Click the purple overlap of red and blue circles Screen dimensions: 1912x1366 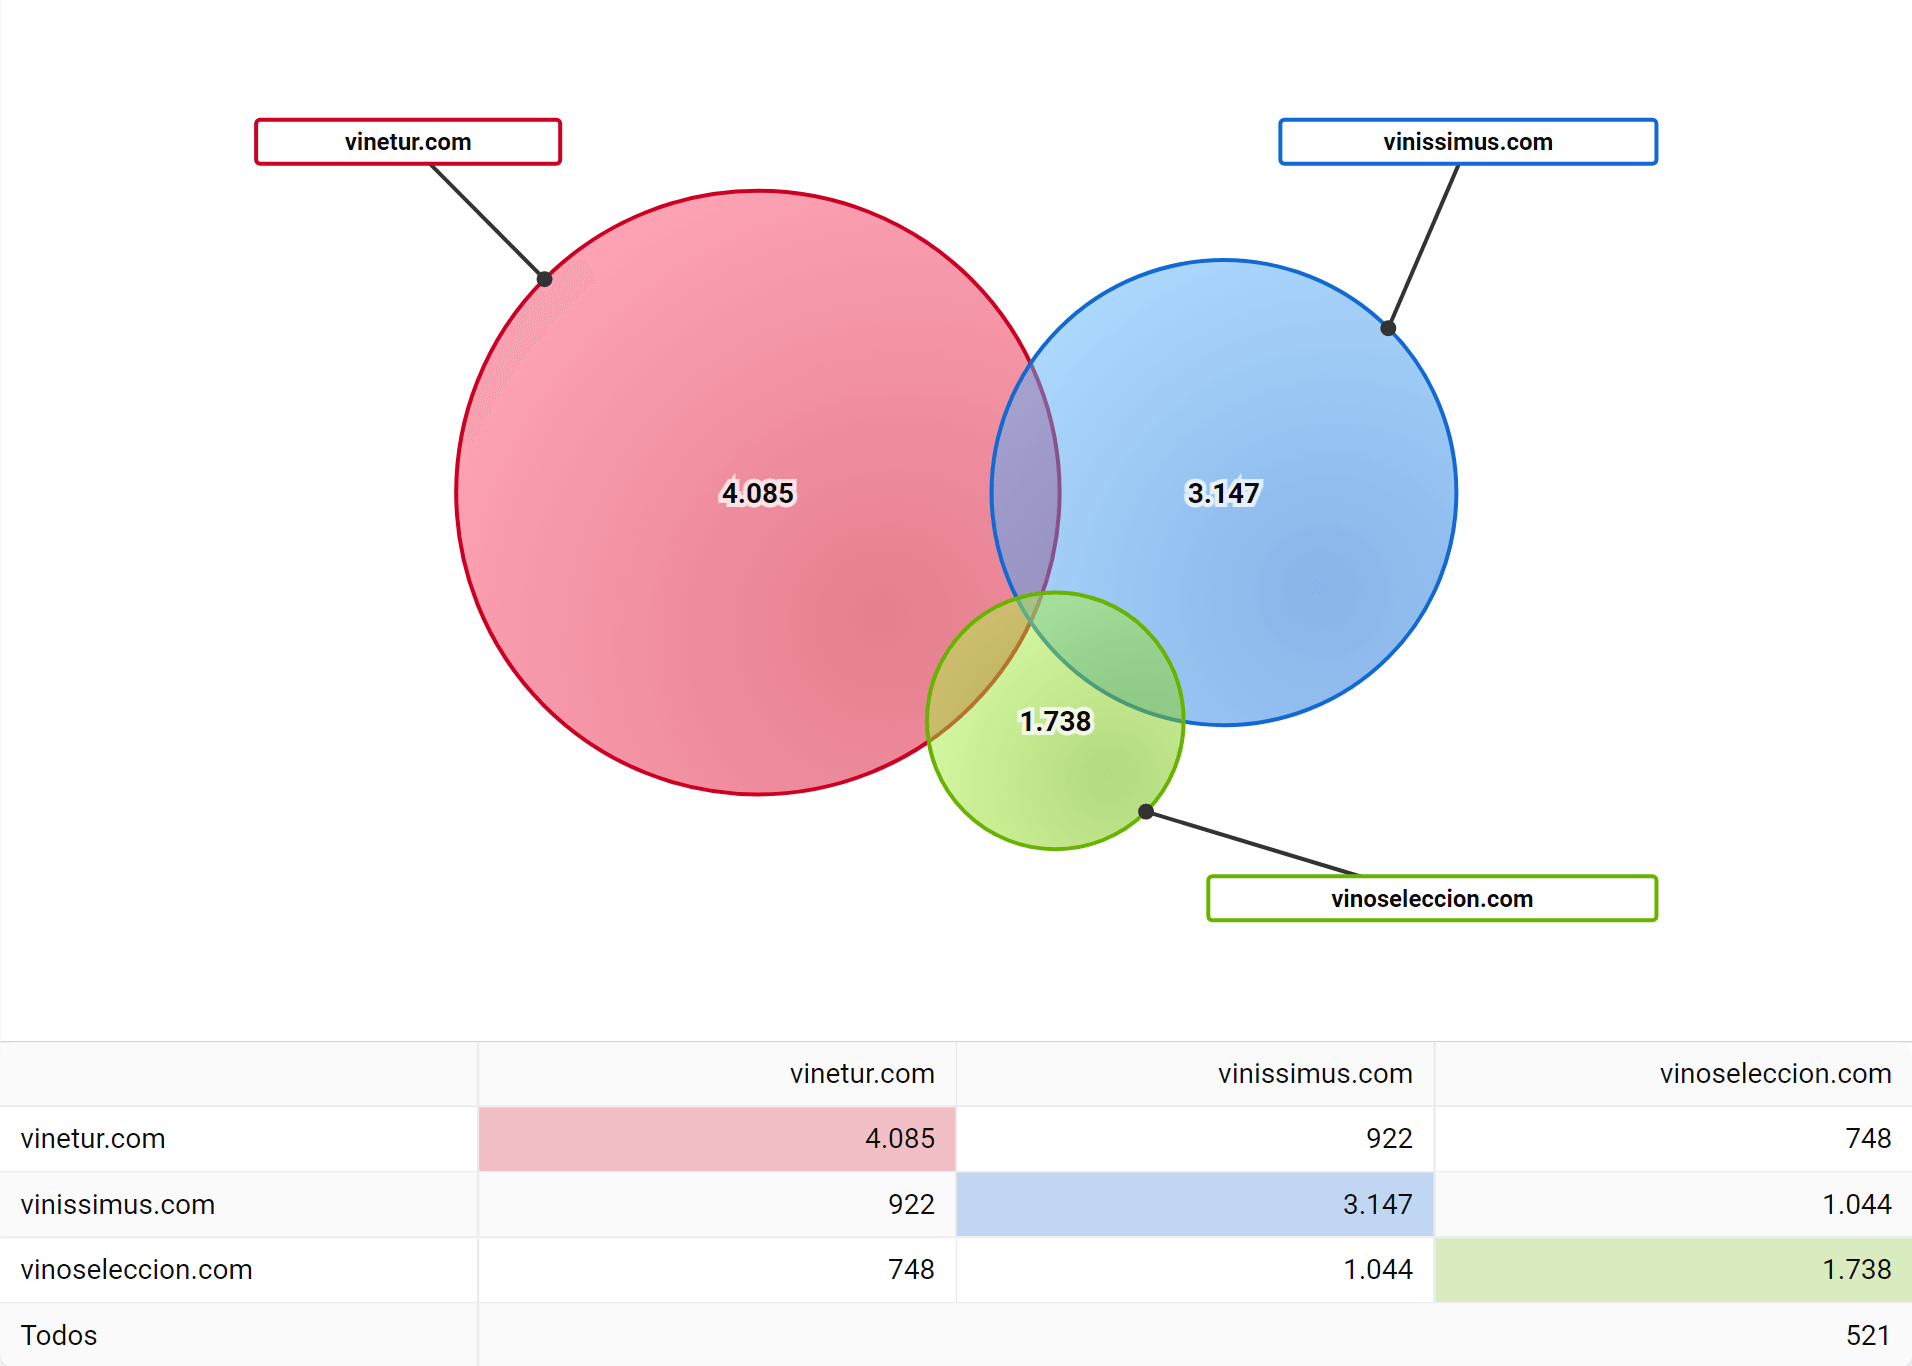[x=1025, y=490]
